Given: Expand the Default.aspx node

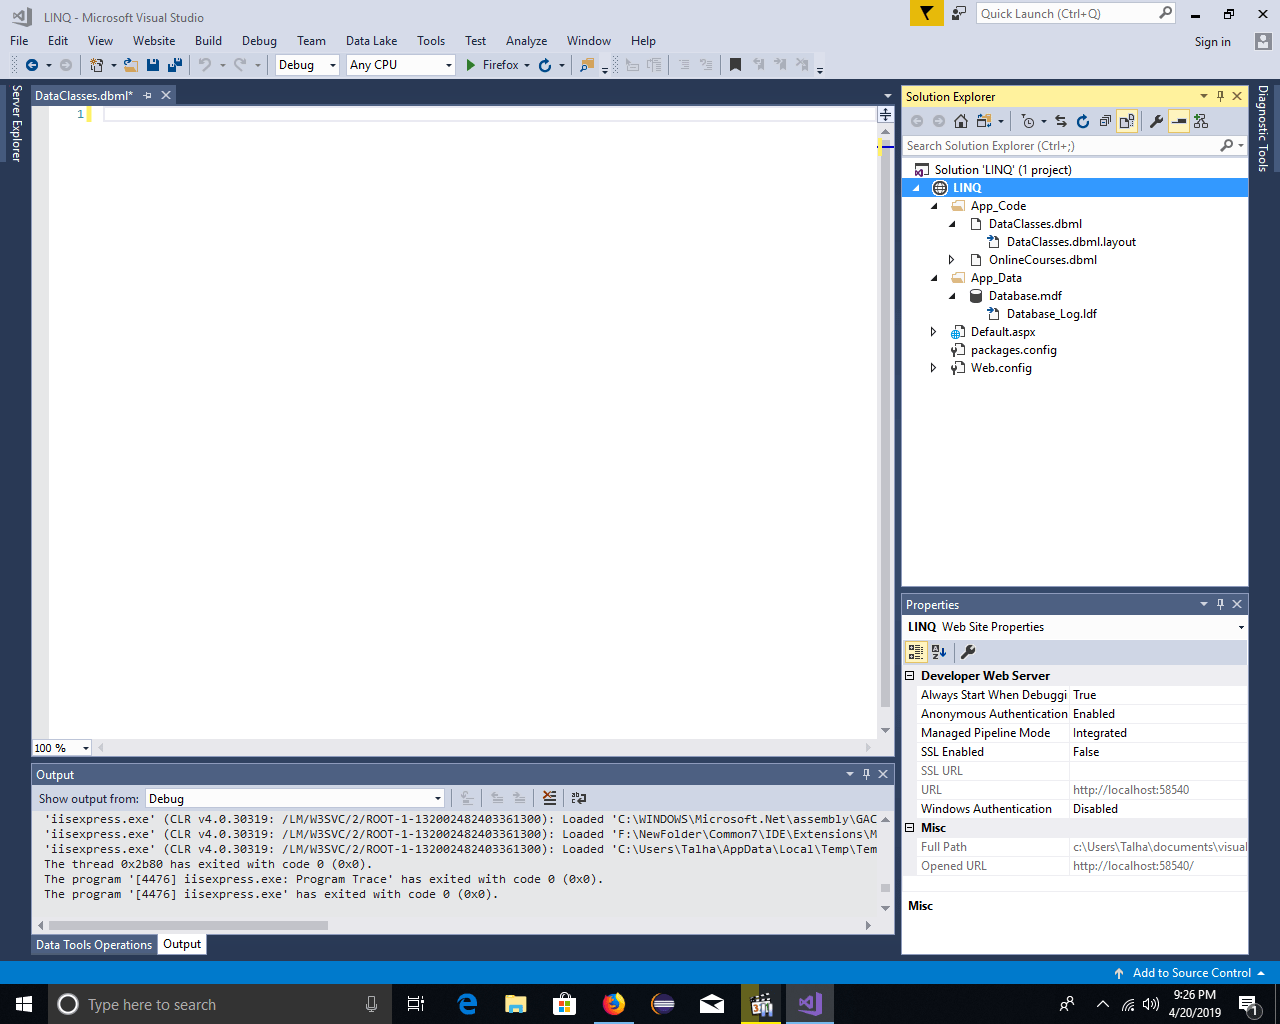Looking at the screenshot, I should [934, 332].
